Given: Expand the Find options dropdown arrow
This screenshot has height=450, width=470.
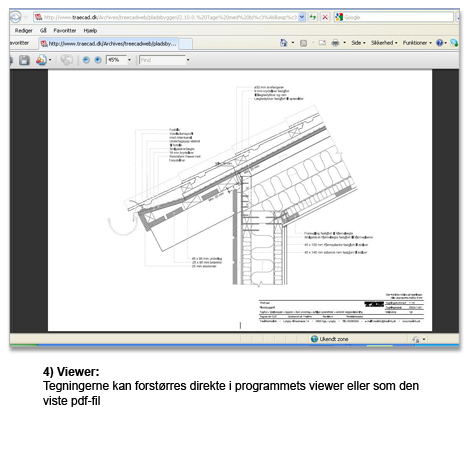Looking at the screenshot, I should point(188,60).
